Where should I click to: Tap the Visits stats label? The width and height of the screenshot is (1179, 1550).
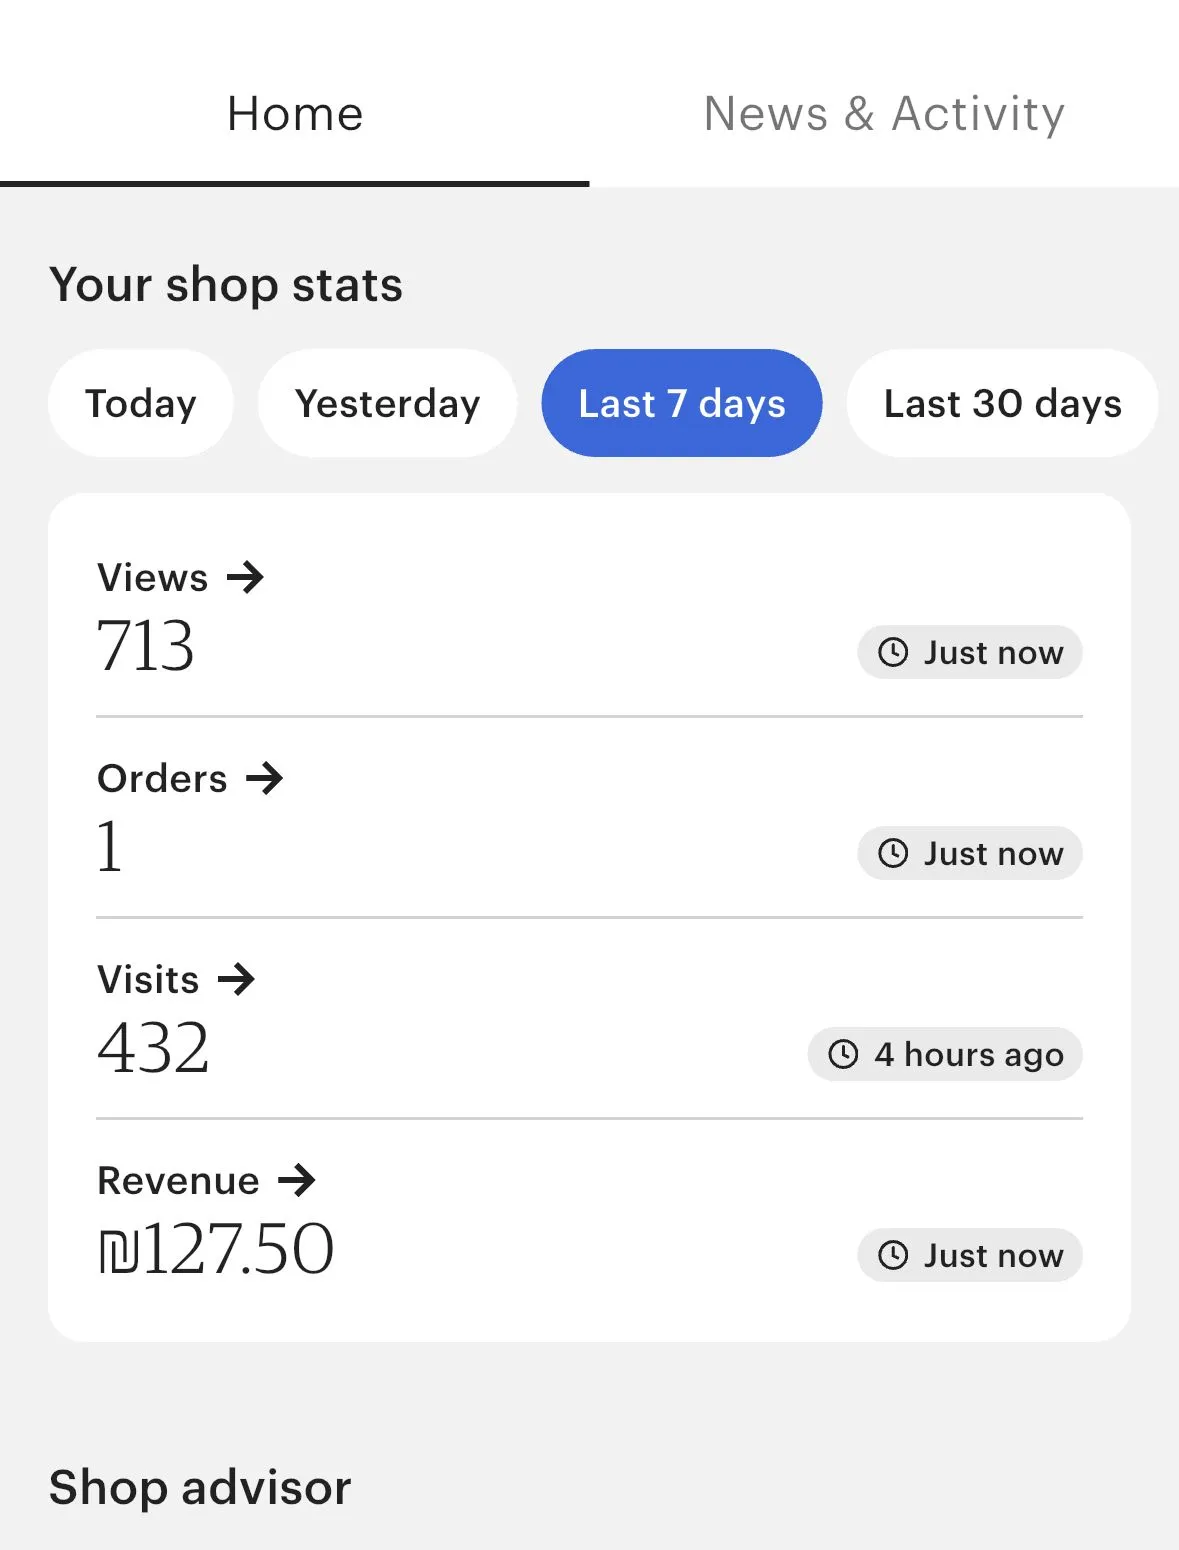pos(149,979)
